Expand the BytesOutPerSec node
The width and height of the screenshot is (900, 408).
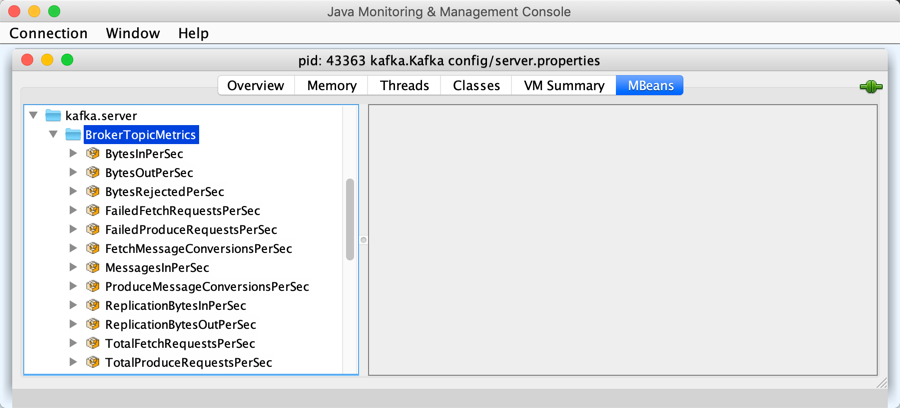tap(73, 173)
